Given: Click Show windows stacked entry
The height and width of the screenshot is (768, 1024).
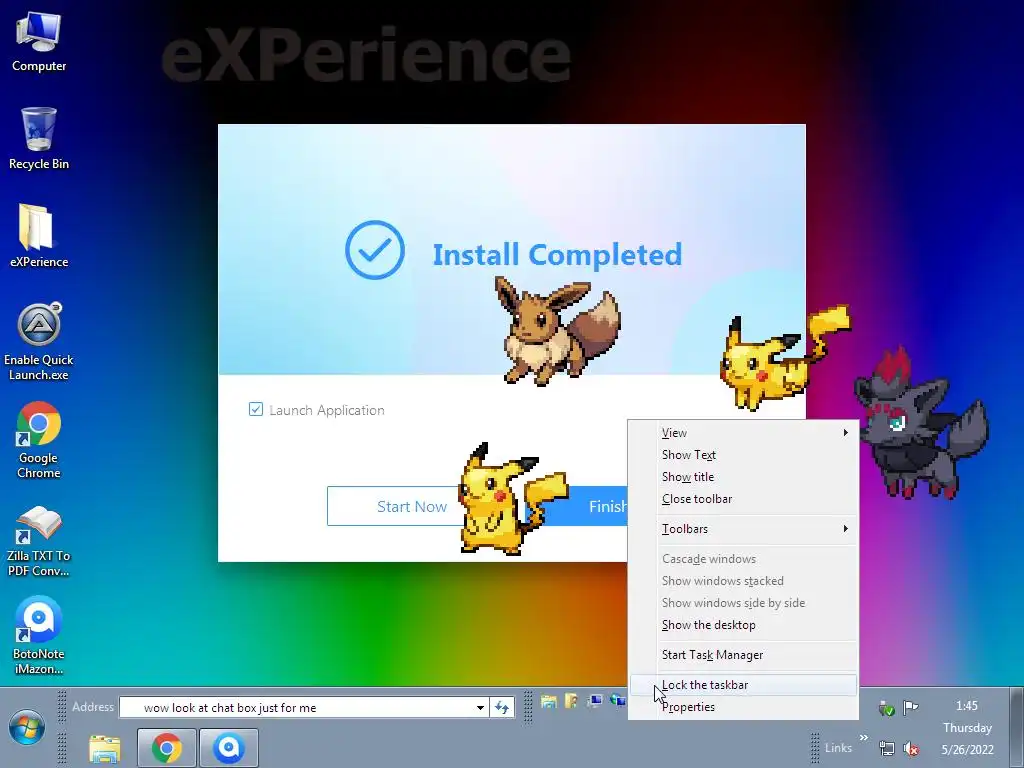Looking at the screenshot, I should (x=743, y=581).
